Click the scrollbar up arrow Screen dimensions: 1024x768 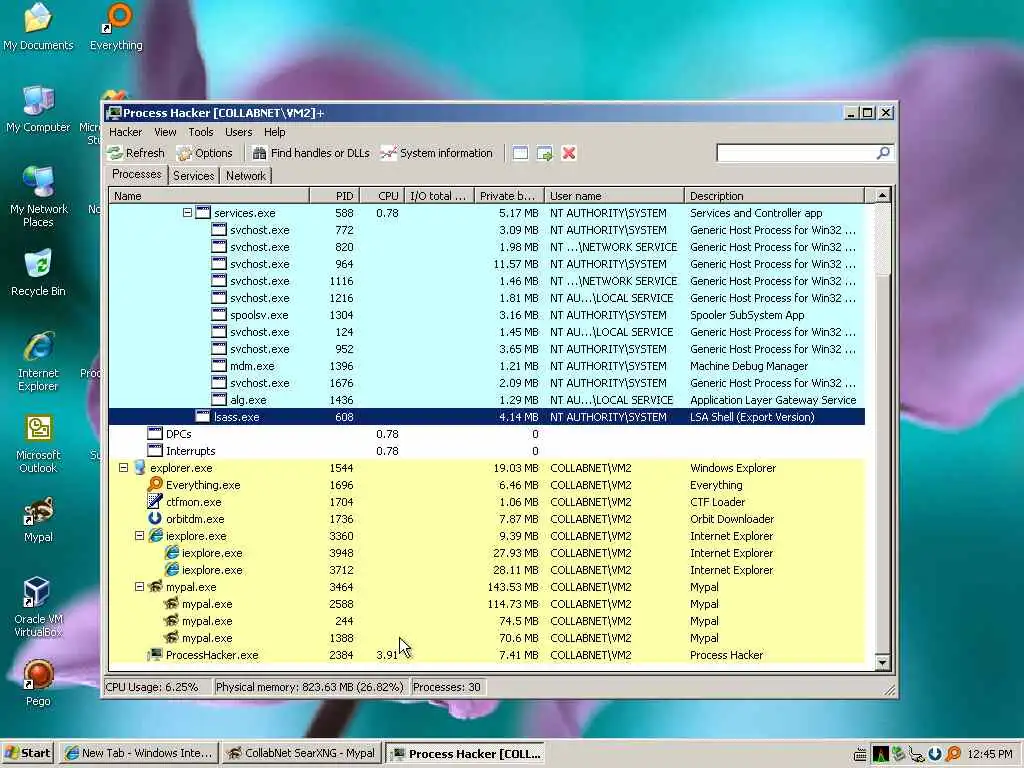tap(882, 195)
